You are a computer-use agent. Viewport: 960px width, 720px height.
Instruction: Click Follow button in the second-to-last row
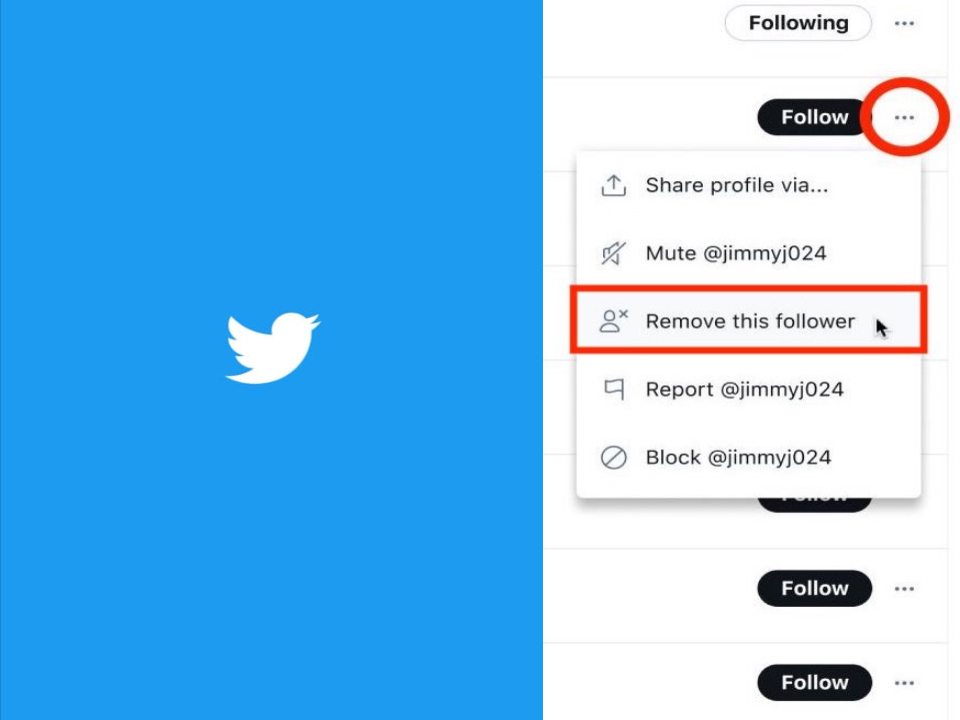click(814, 588)
